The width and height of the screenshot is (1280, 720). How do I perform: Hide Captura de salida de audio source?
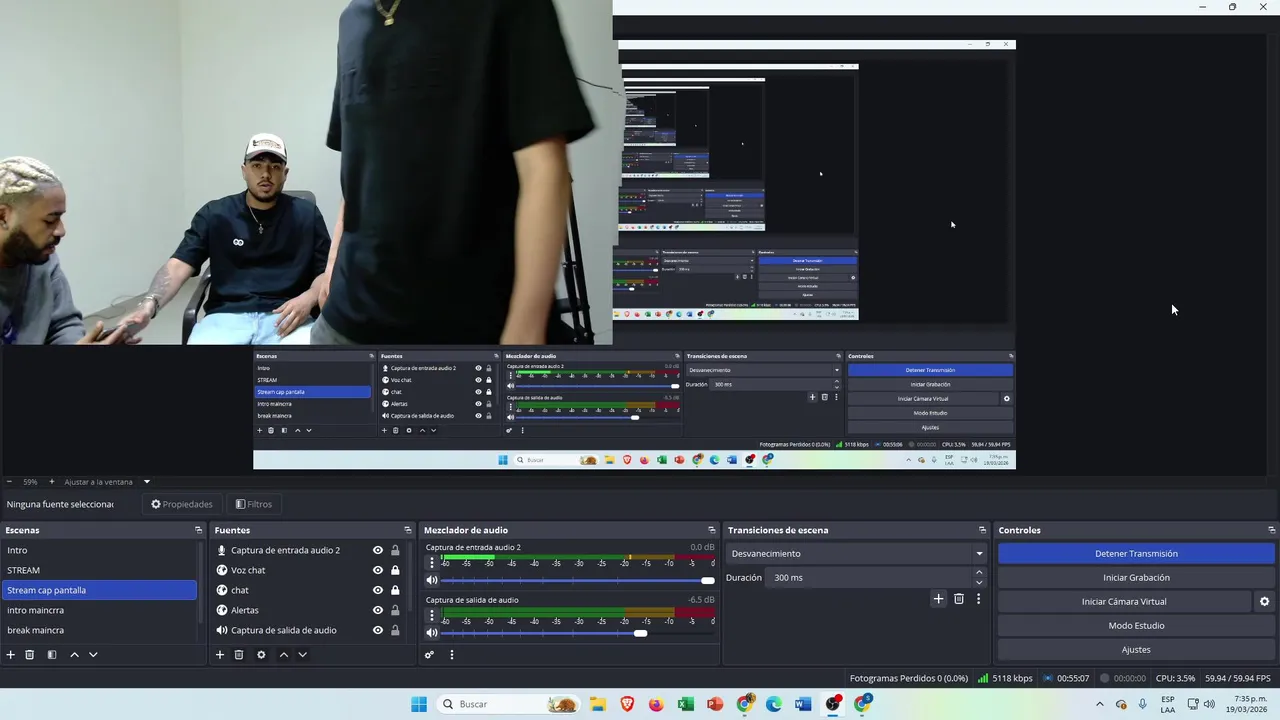[378, 630]
